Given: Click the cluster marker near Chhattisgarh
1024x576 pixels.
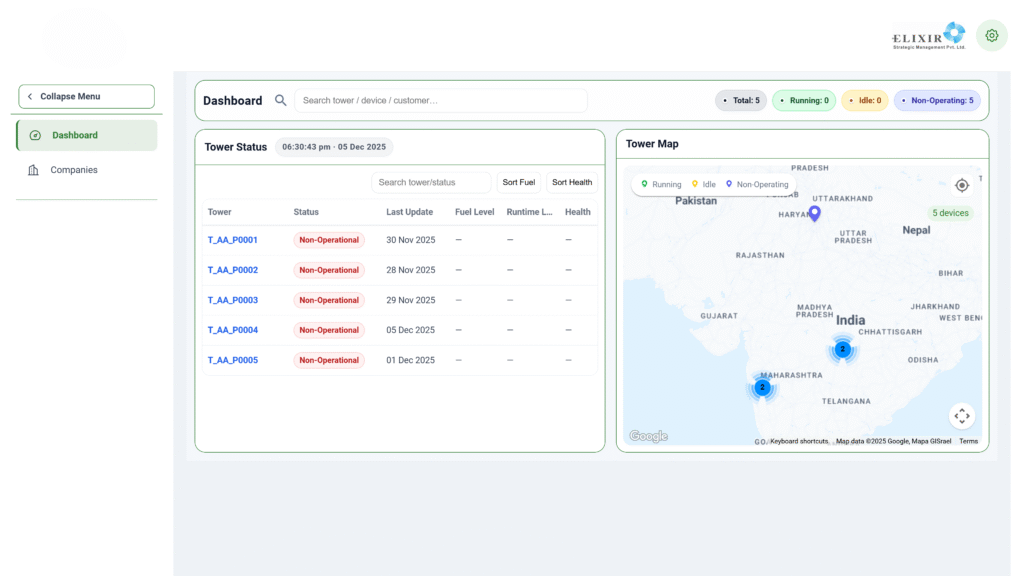Looking at the screenshot, I should pos(843,349).
